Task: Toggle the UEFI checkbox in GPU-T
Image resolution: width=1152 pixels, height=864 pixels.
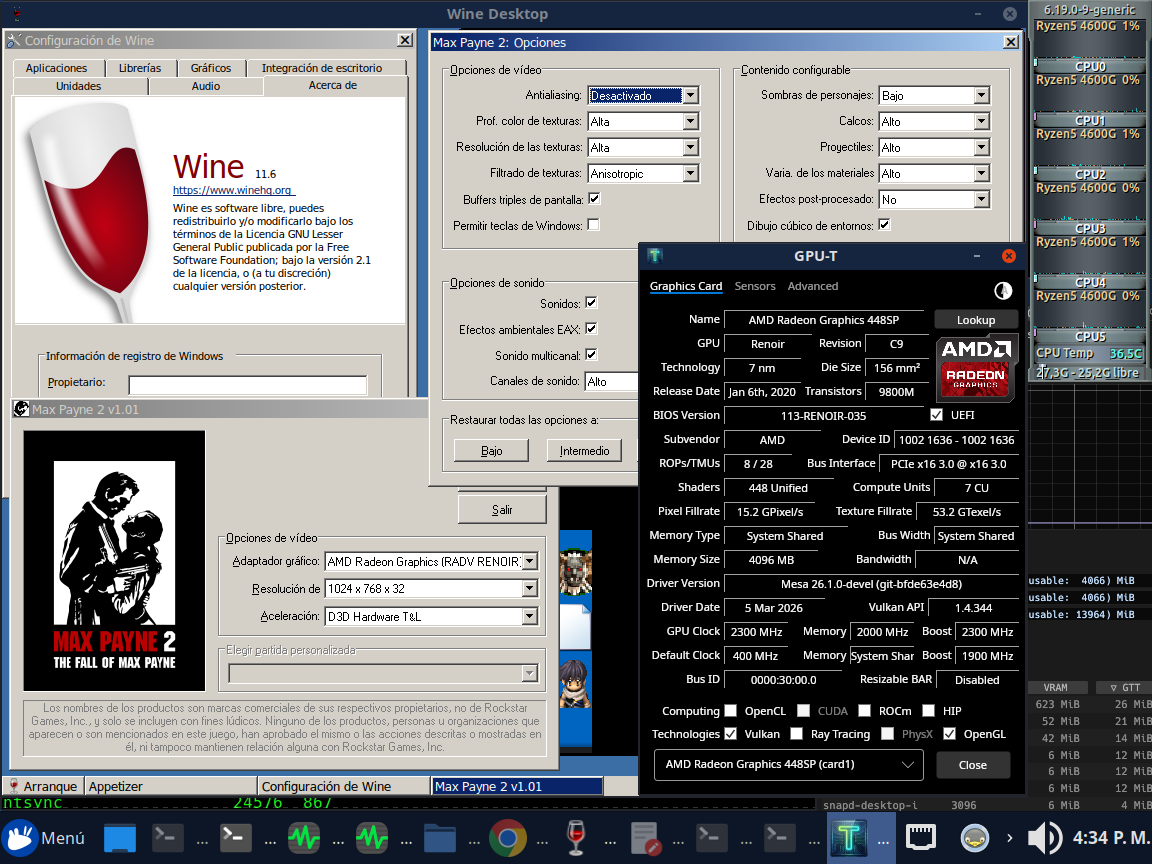Action: 937,415
